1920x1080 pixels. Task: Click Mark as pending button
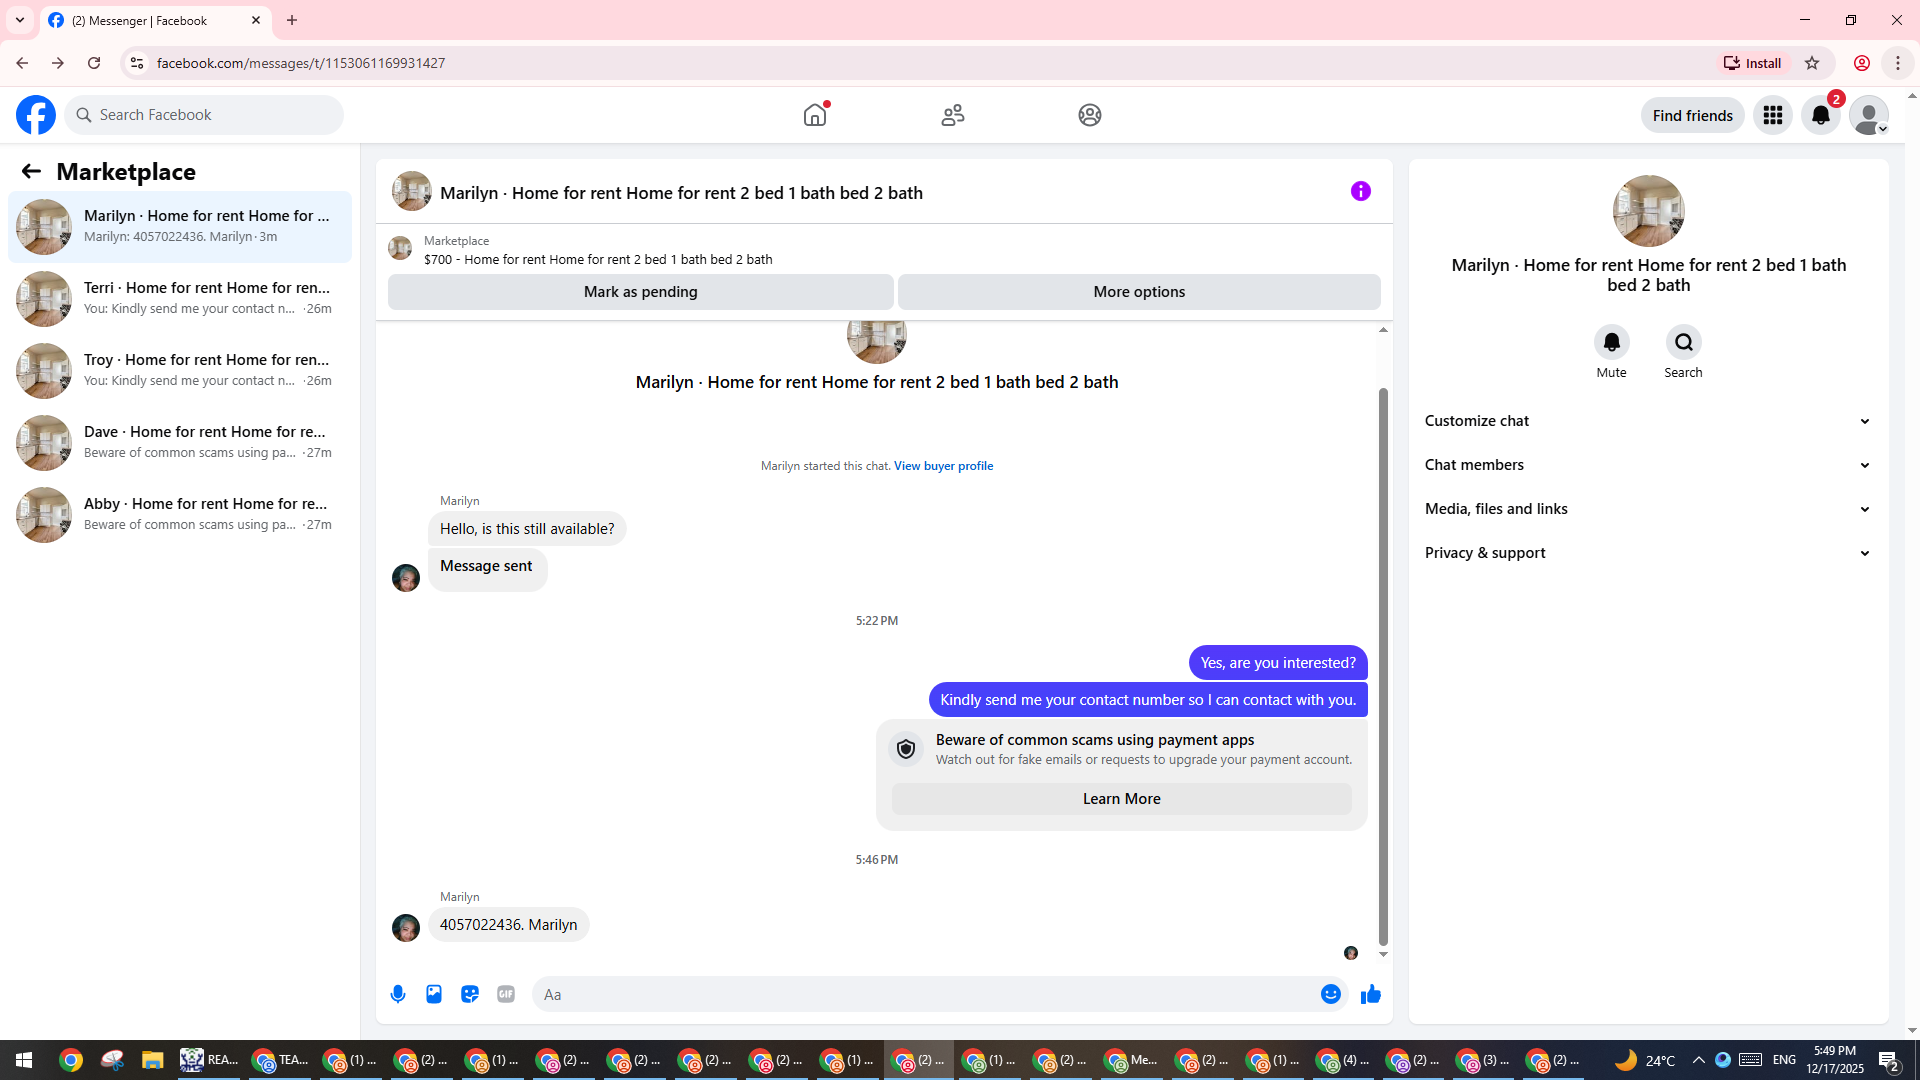click(640, 292)
